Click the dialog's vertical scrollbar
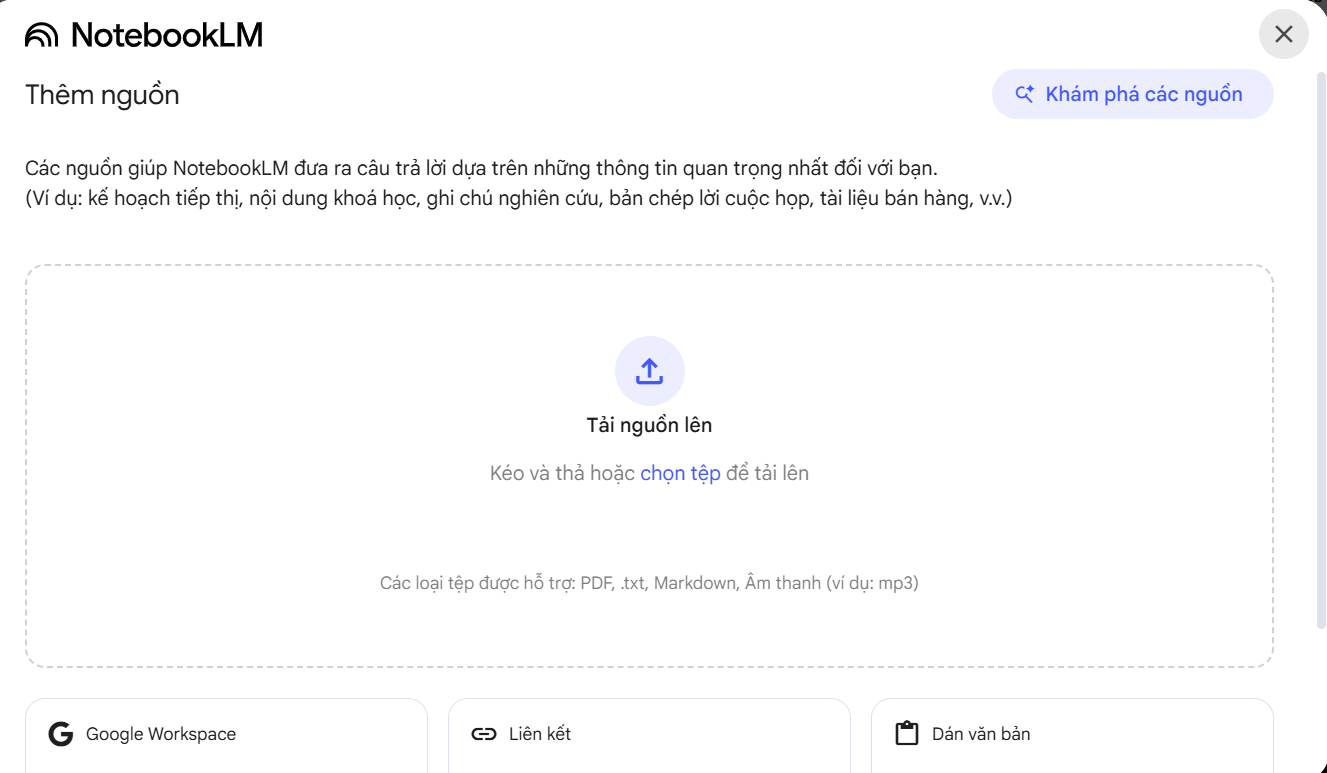Viewport: 1327px width, 773px height. point(1320,350)
